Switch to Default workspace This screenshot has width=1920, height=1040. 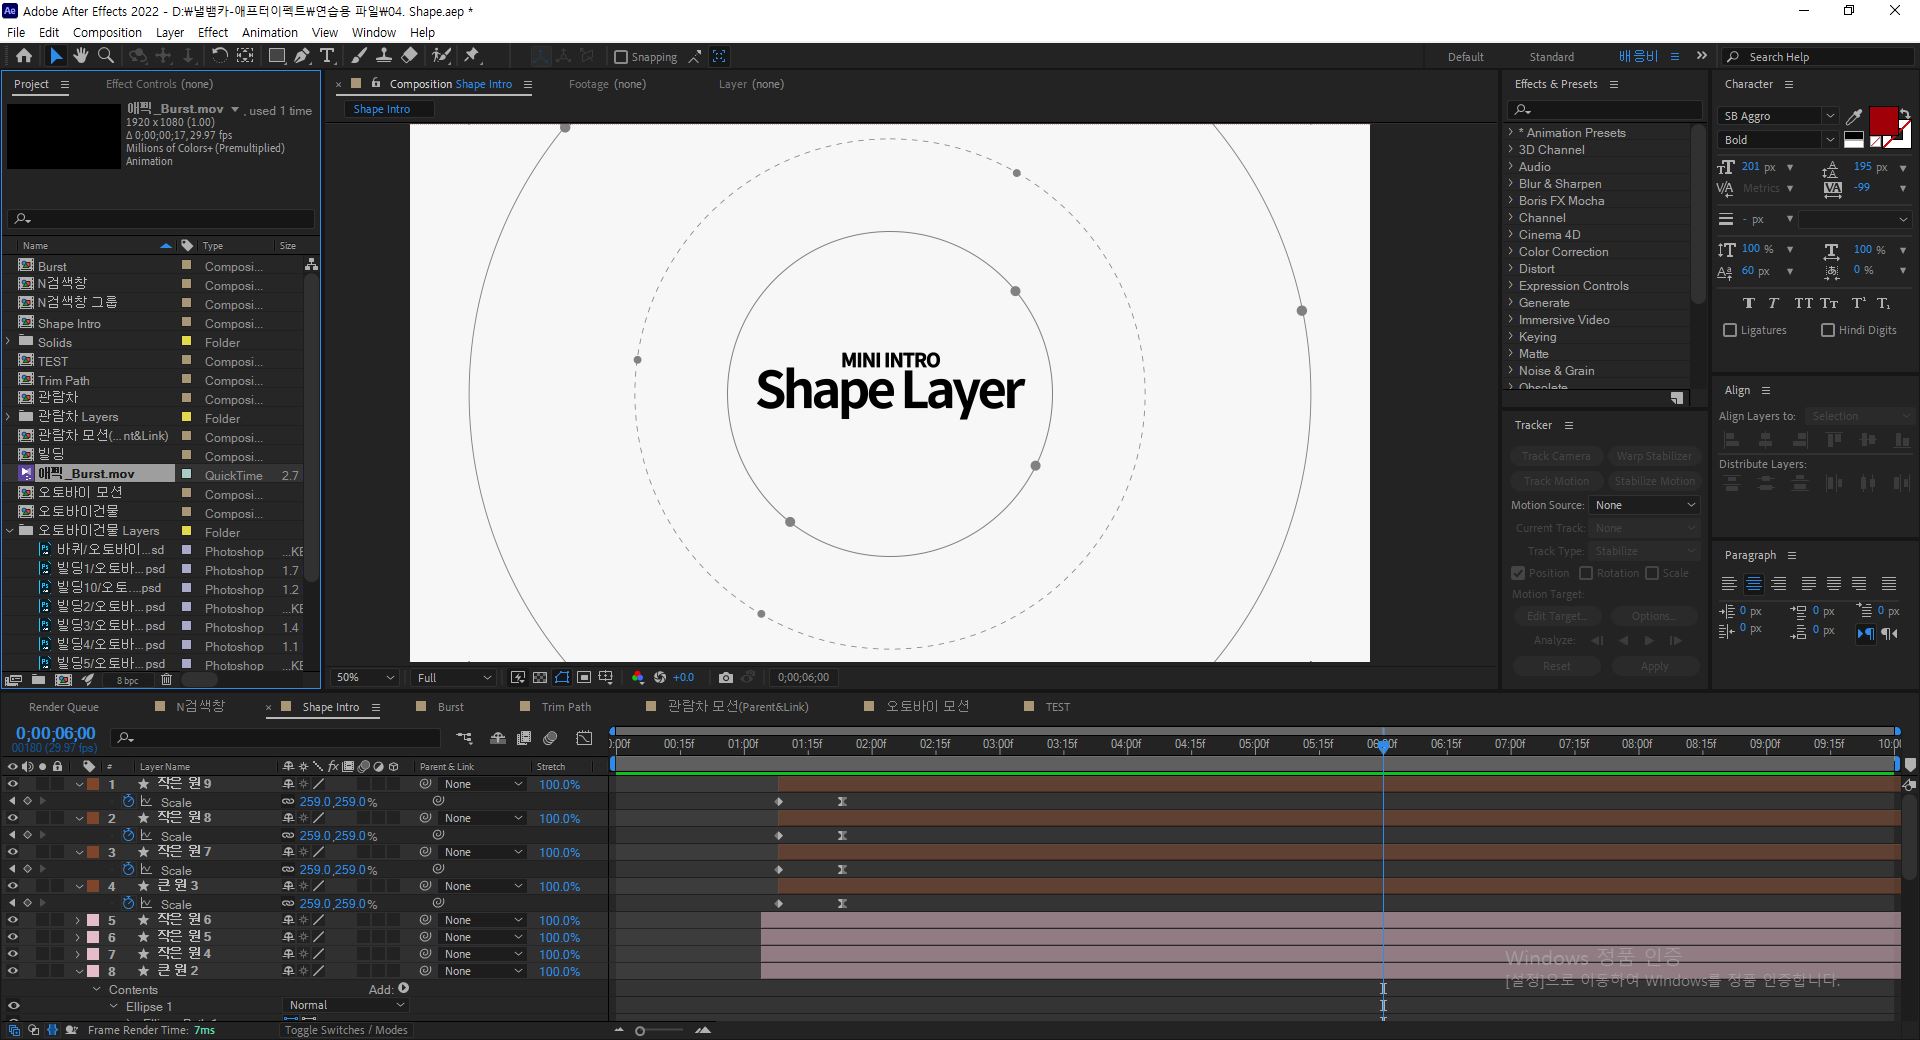(1465, 57)
